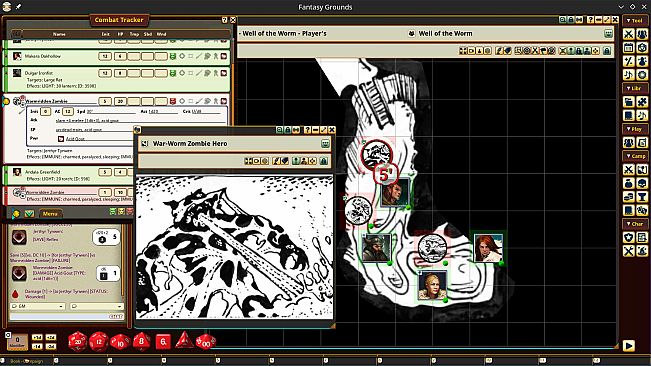The width and height of the screenshot is (651, 366).
Task: Click the -1d modifier button
Action: pyautogui.click(x=37, y=346)
